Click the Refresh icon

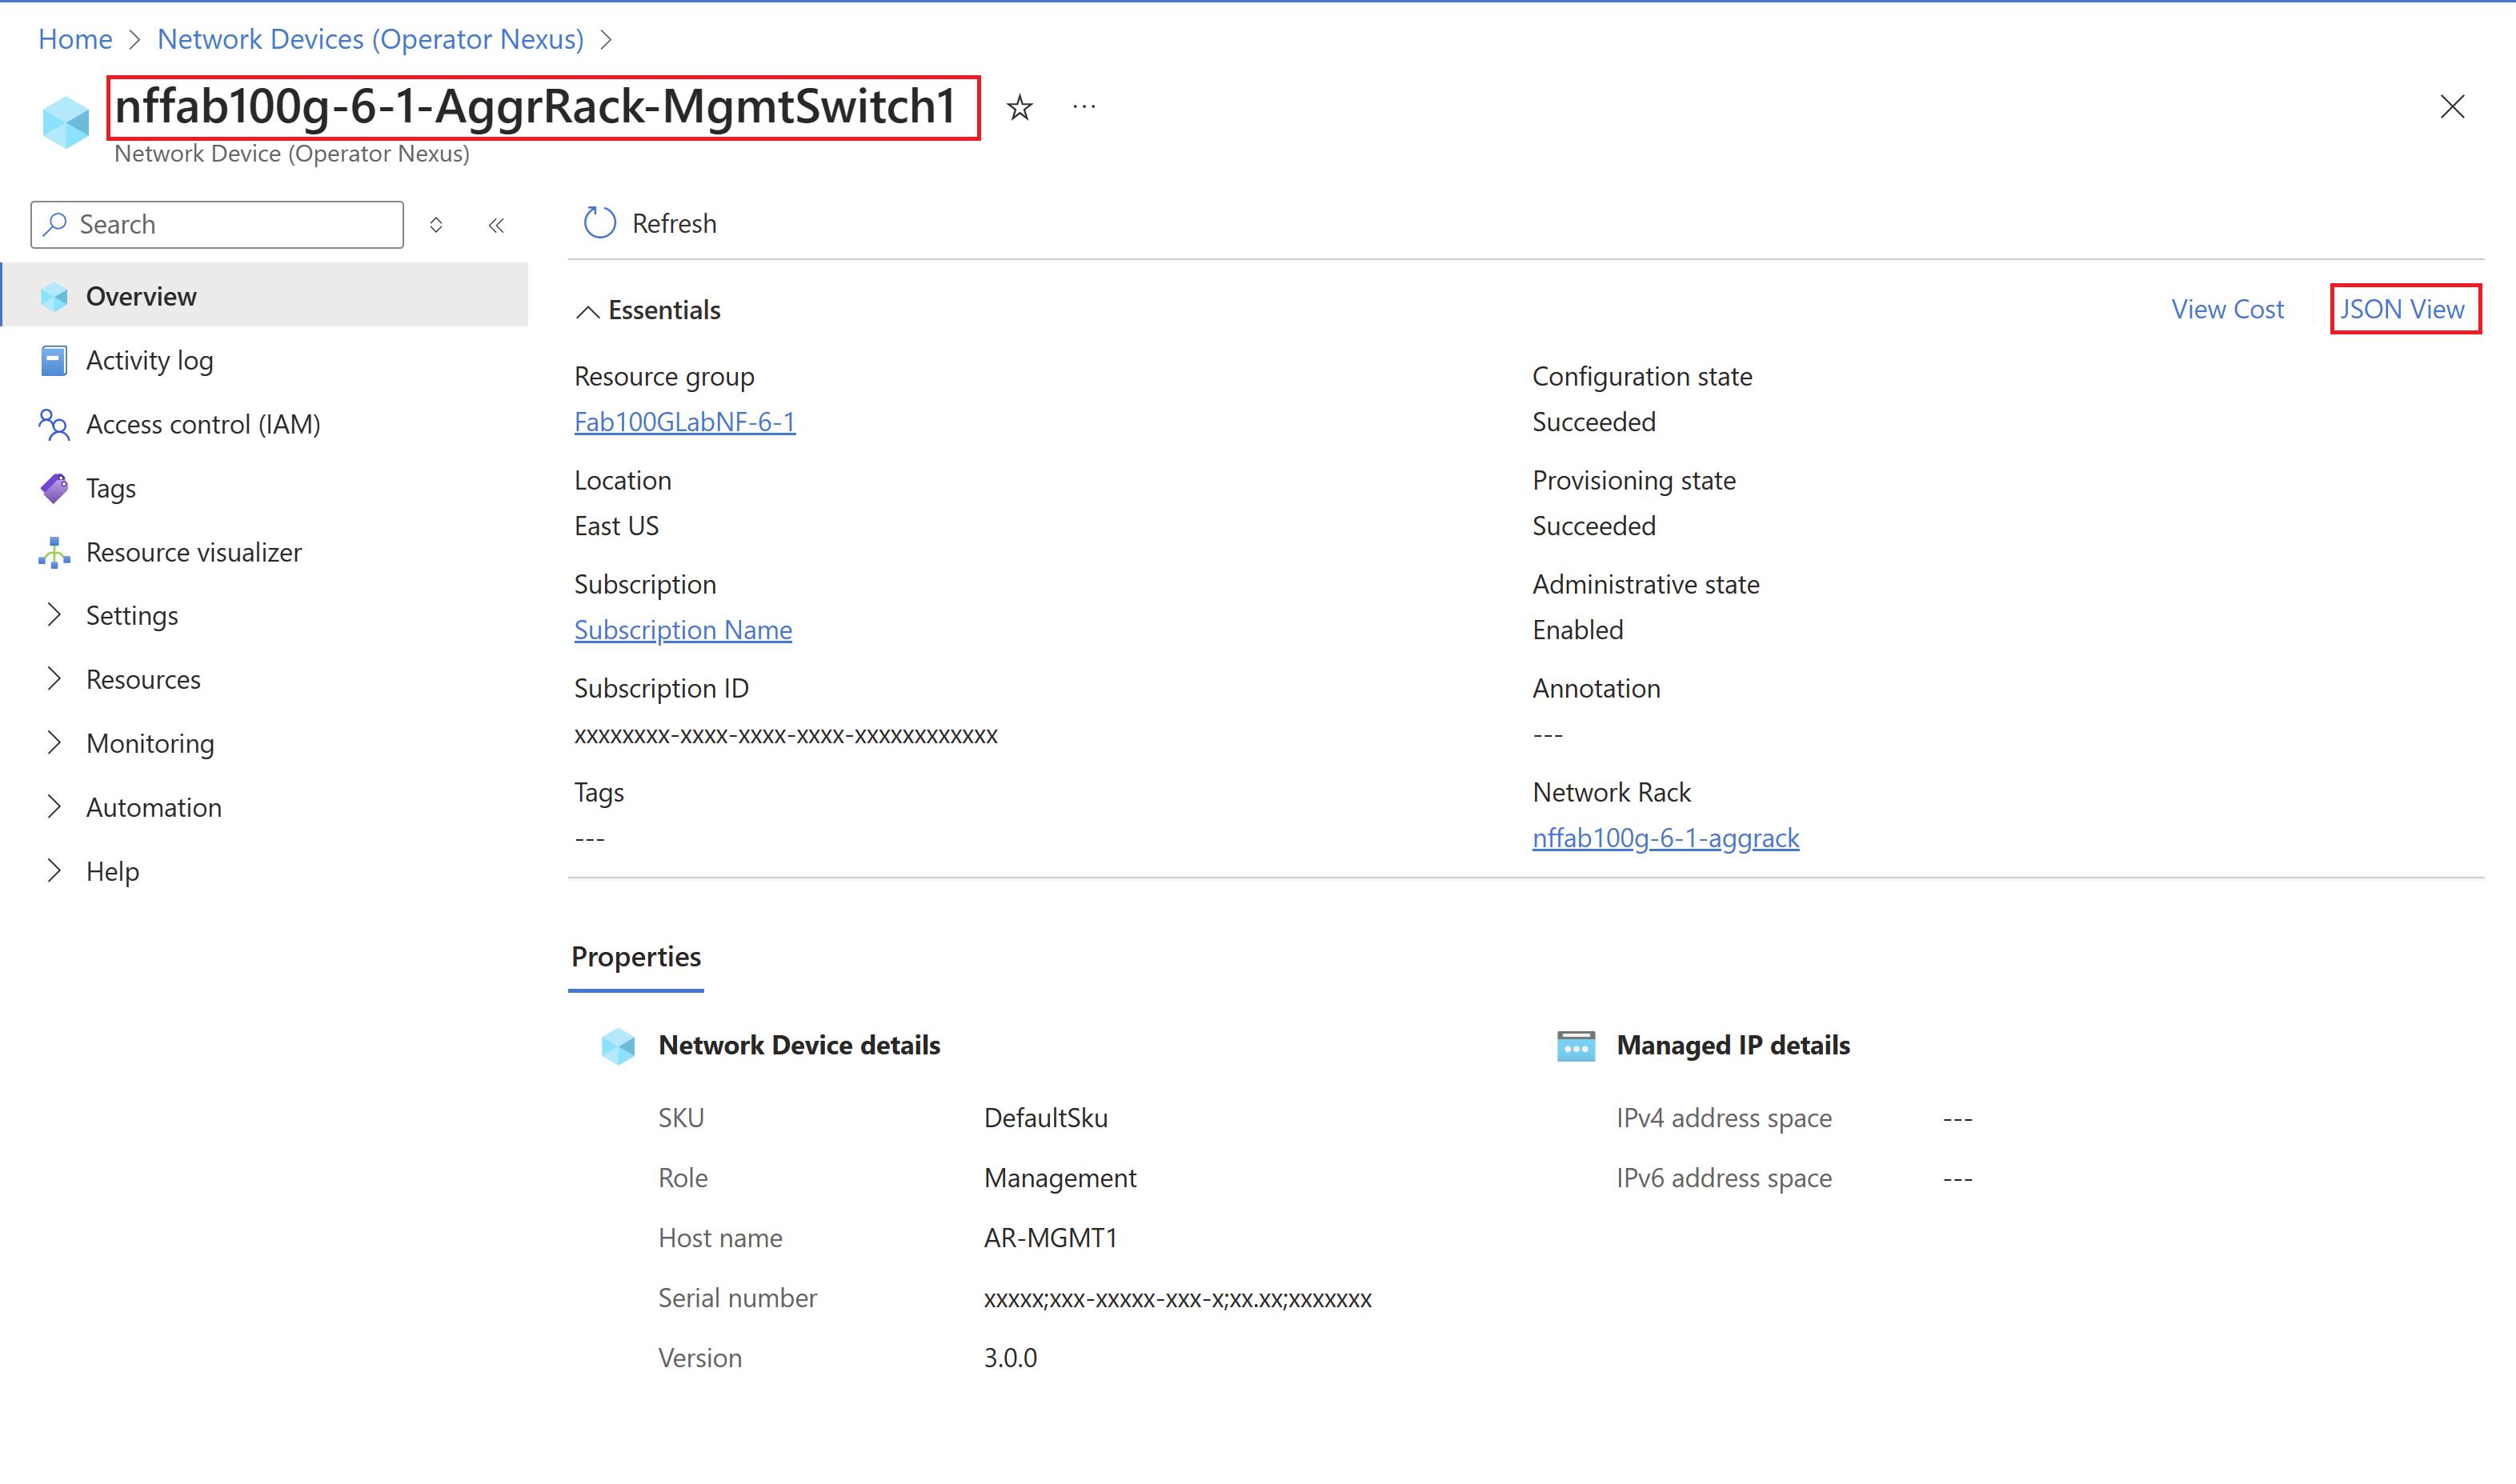pos(599,223)
